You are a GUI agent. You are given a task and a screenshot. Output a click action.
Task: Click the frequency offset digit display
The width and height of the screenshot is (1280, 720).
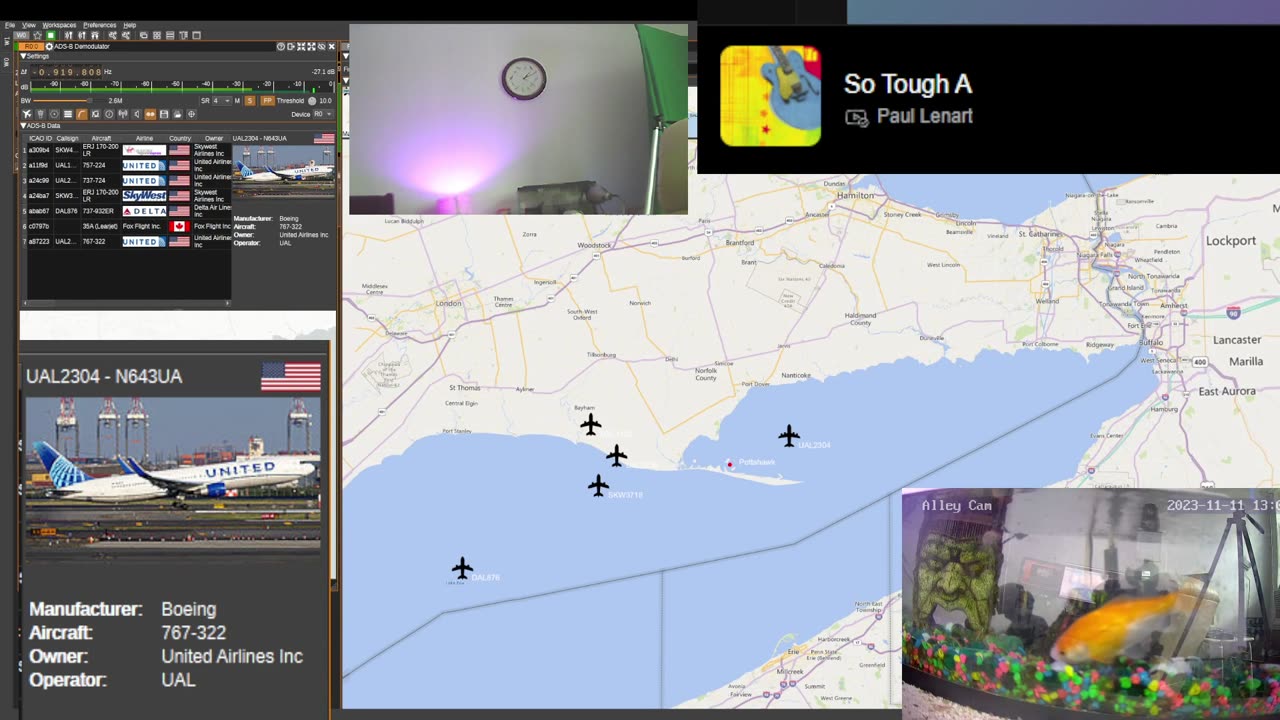pos(66,72)
